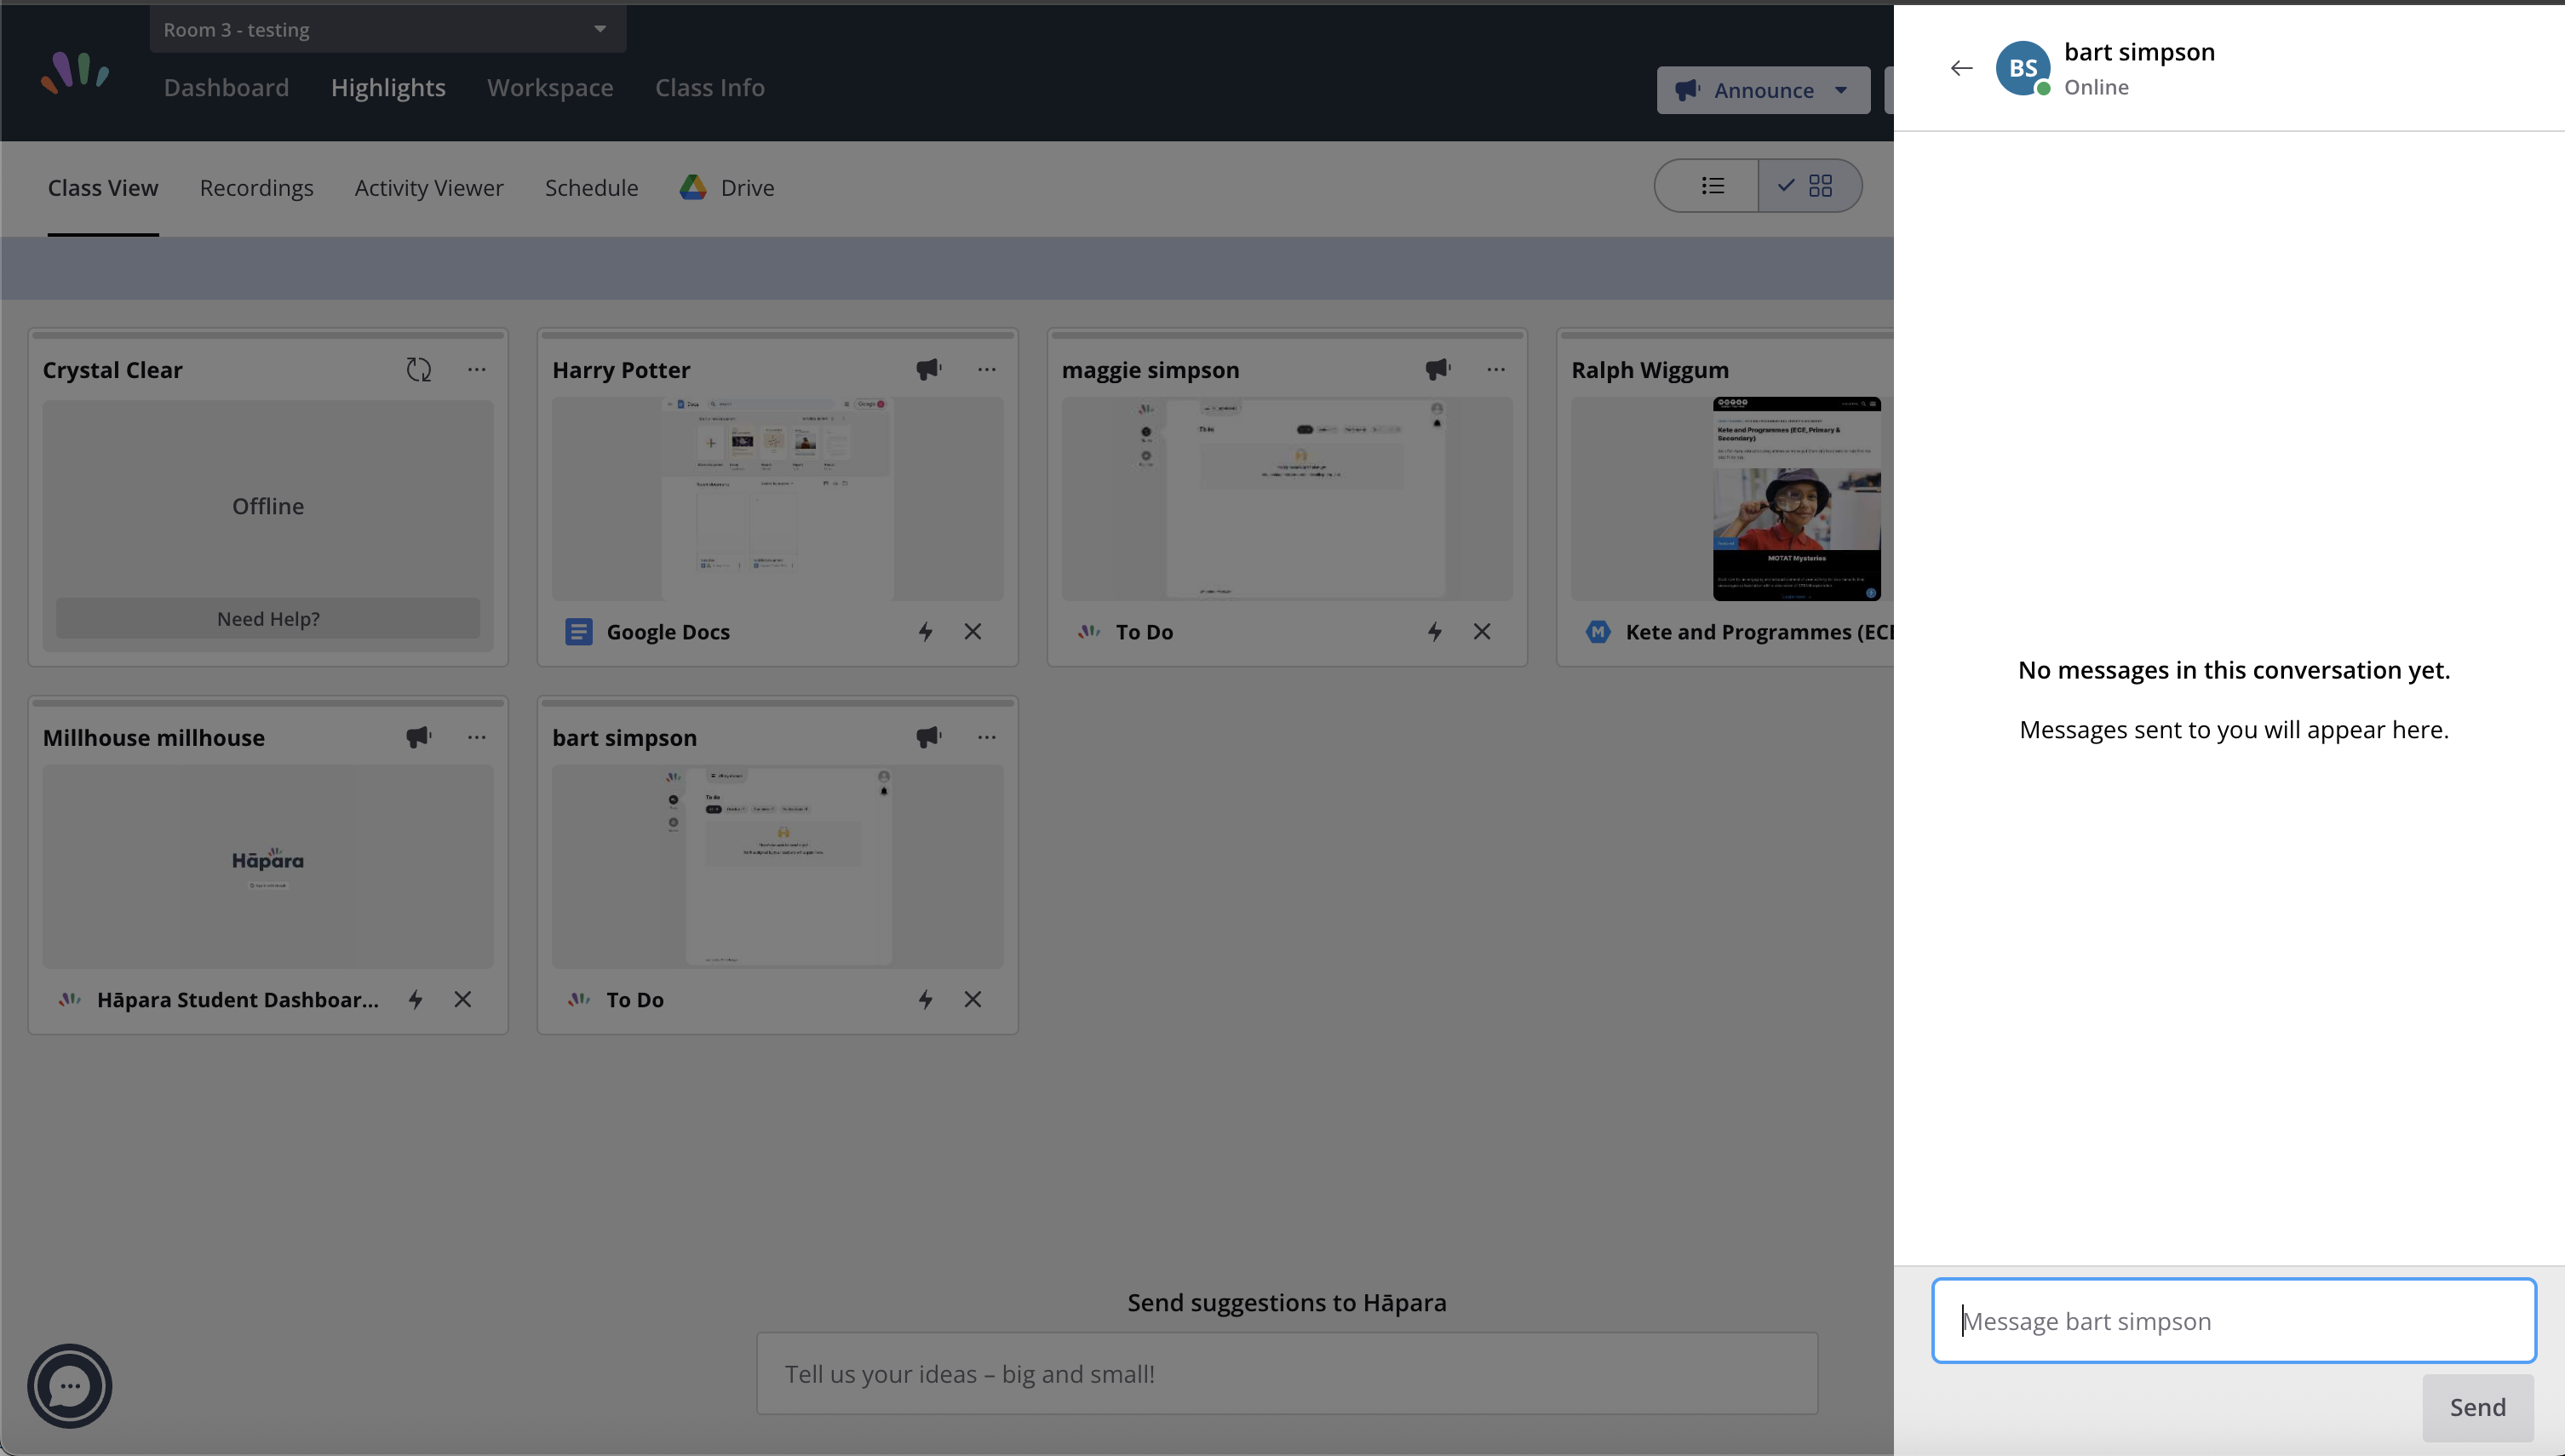Expand the Room 3 - testing class selector
This screenshot has width=2565, height=1456.
click(388, 29)
